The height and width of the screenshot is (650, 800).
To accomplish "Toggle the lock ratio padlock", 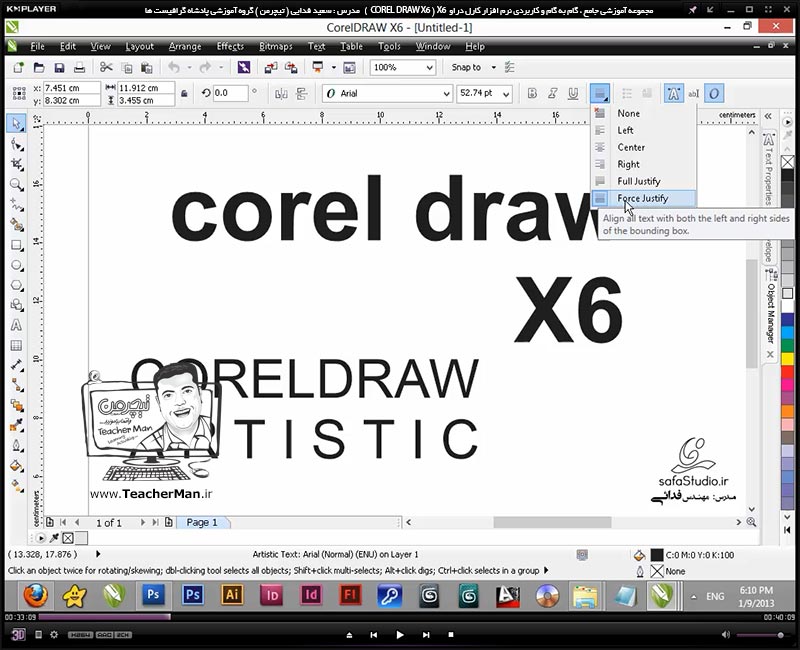I will (184, 94).
